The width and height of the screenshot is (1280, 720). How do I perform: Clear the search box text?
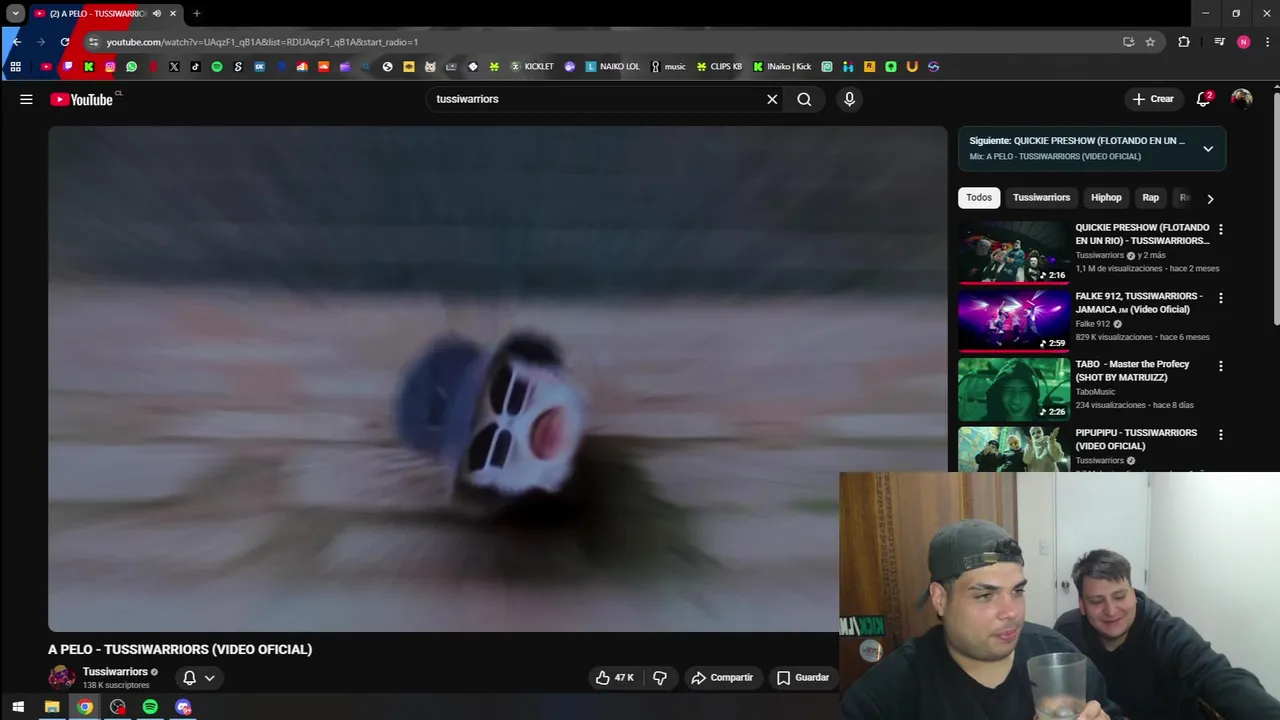point(772,99)
